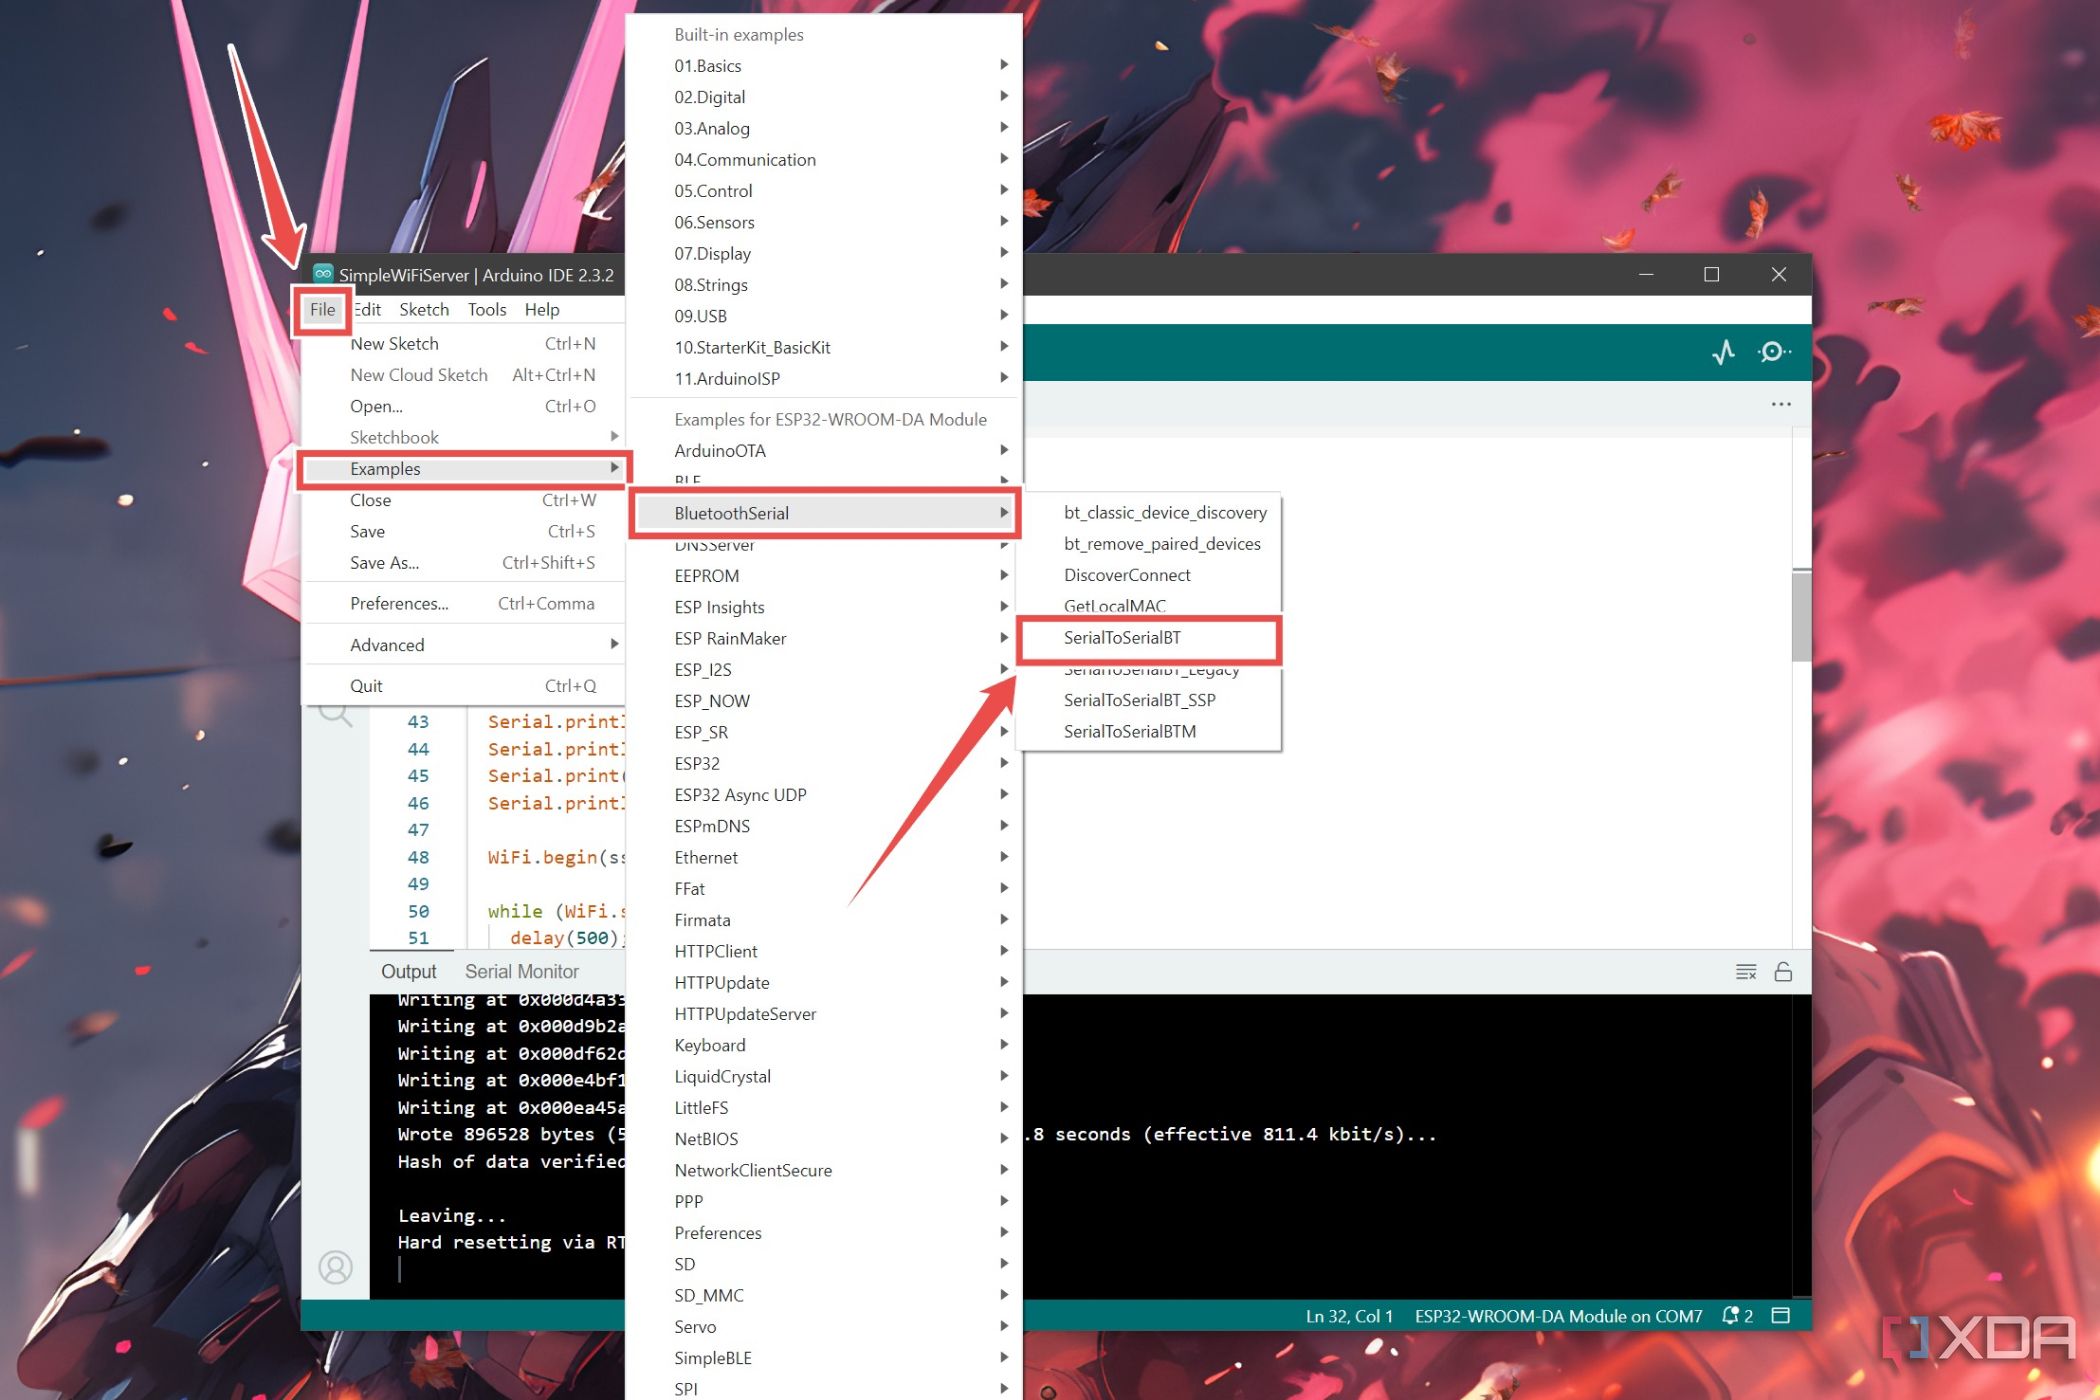Select GetLocalMAC example from list

click(1114, 606)
